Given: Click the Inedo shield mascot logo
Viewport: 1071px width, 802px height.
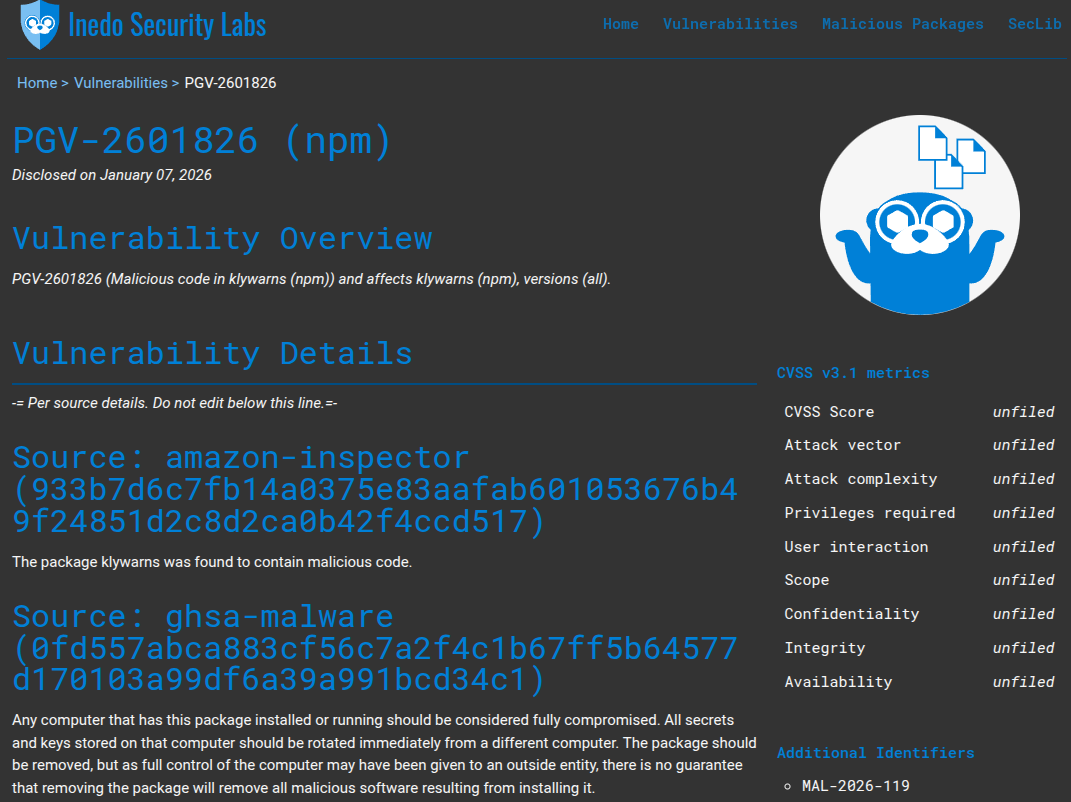Looking at the screenshot, I should [39, 25].
